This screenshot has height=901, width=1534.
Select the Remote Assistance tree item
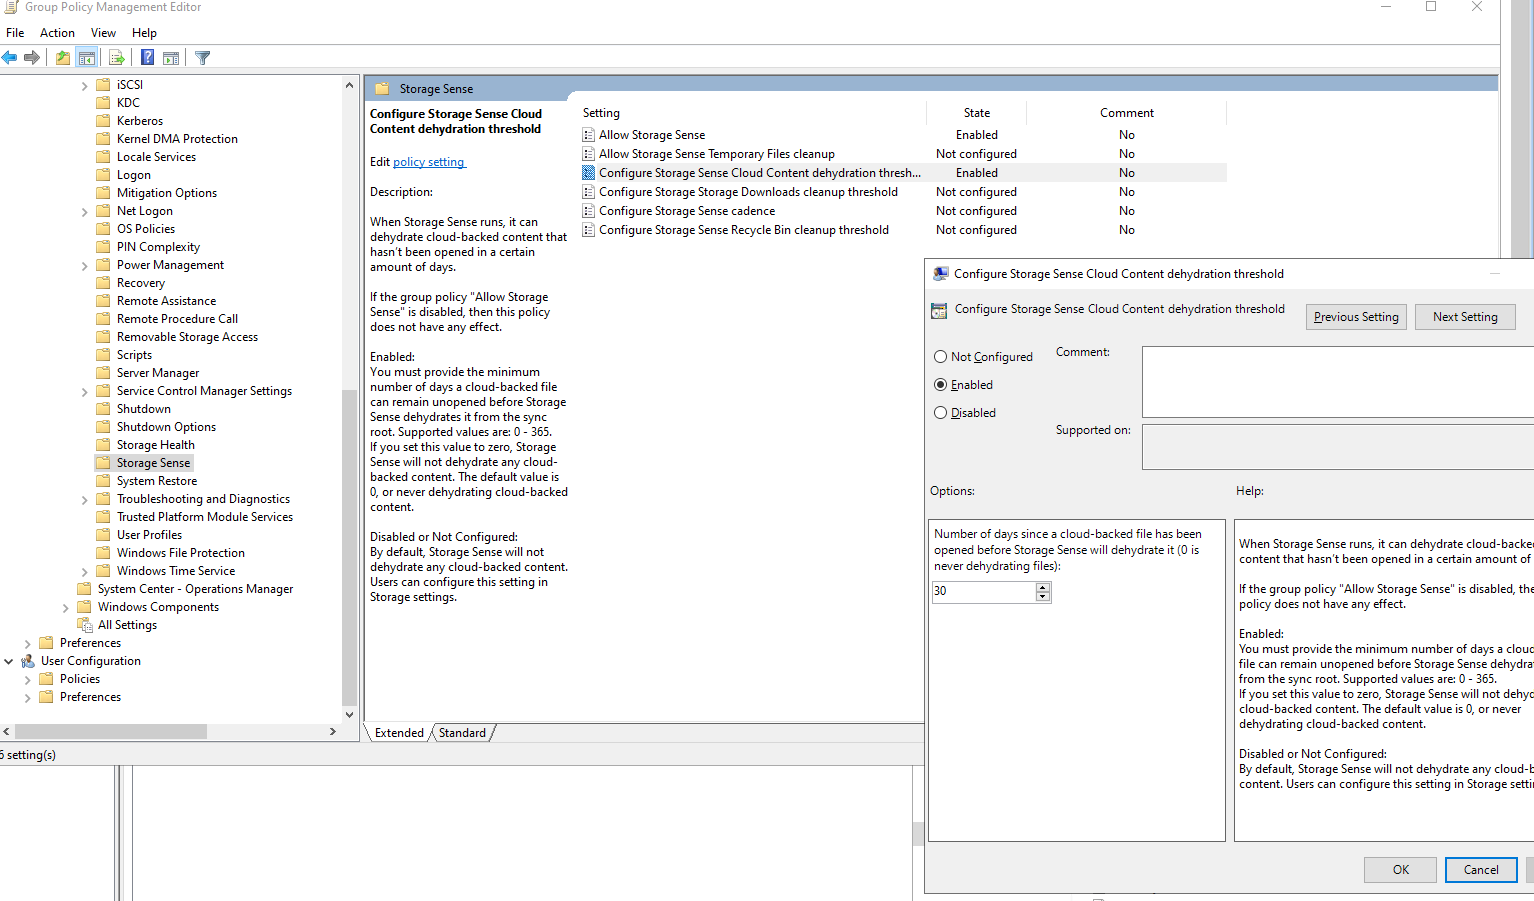click(166, 301)
